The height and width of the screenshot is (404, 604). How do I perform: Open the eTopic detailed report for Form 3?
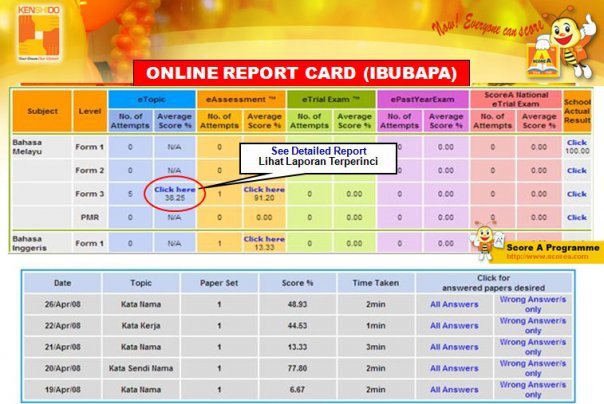pos(175,193)
